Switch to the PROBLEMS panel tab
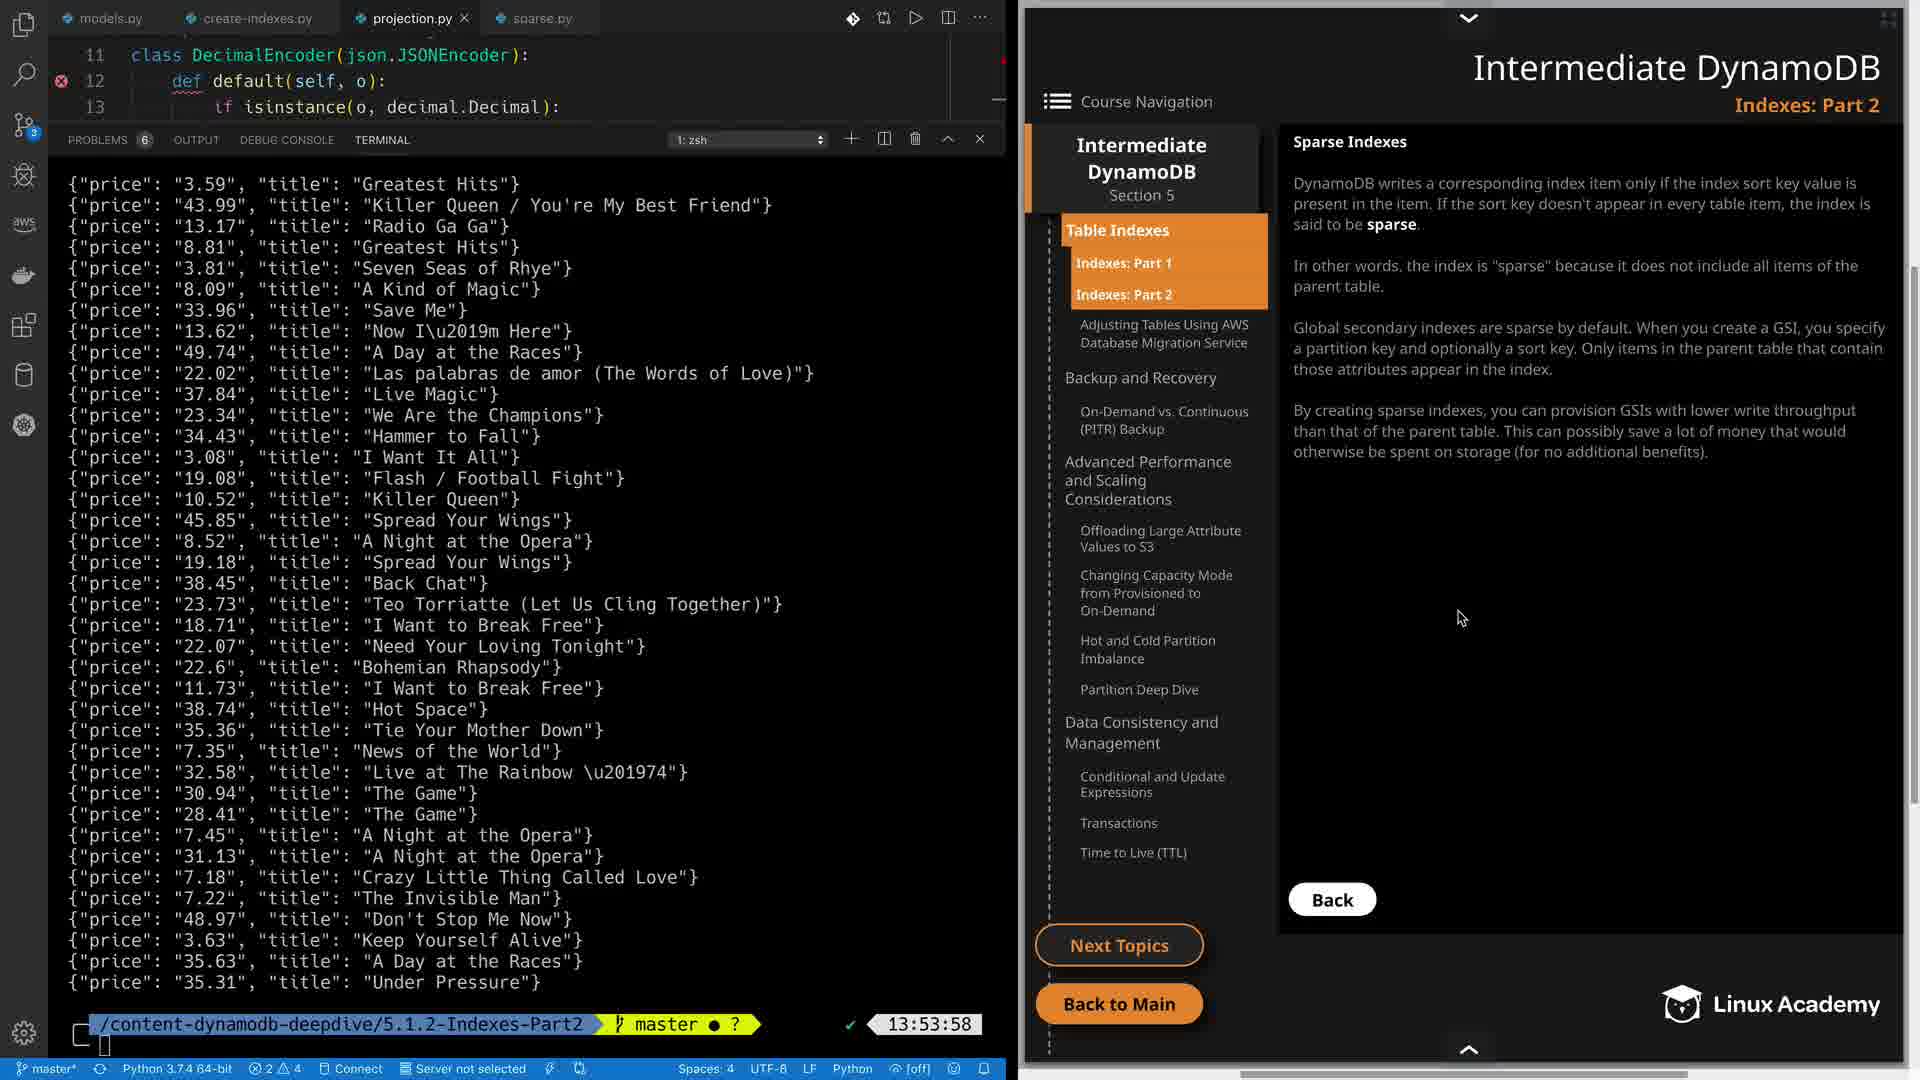The width and height of the screenshot is (1920, 1080). [97, 140]
